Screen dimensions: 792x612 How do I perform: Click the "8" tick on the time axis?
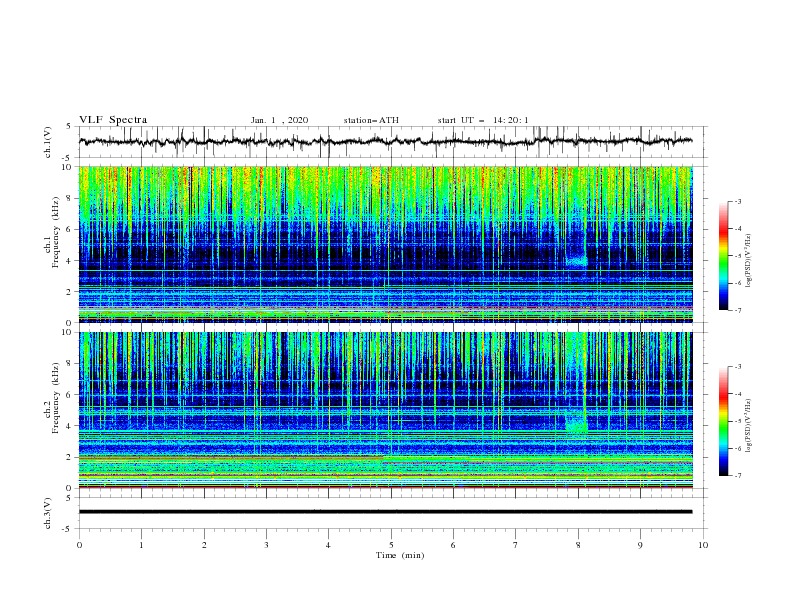point(578,545)
